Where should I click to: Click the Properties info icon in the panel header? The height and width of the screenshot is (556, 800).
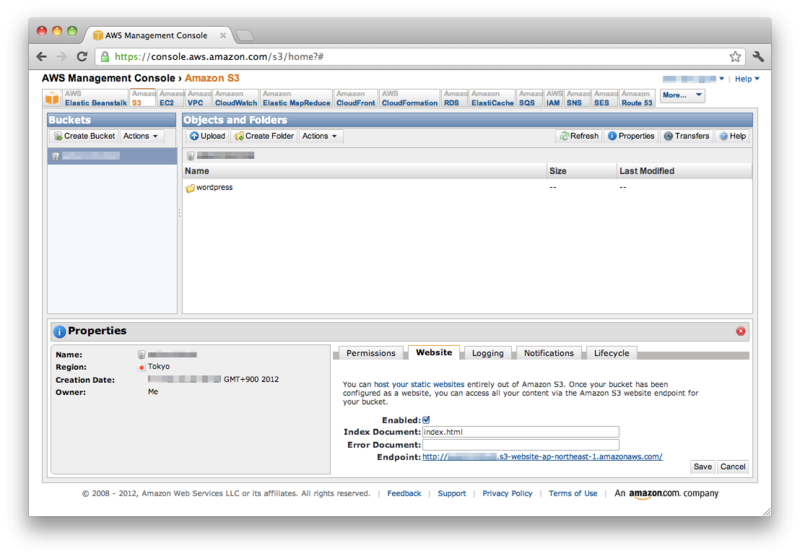pyautogui.click(x=59, y=332)
